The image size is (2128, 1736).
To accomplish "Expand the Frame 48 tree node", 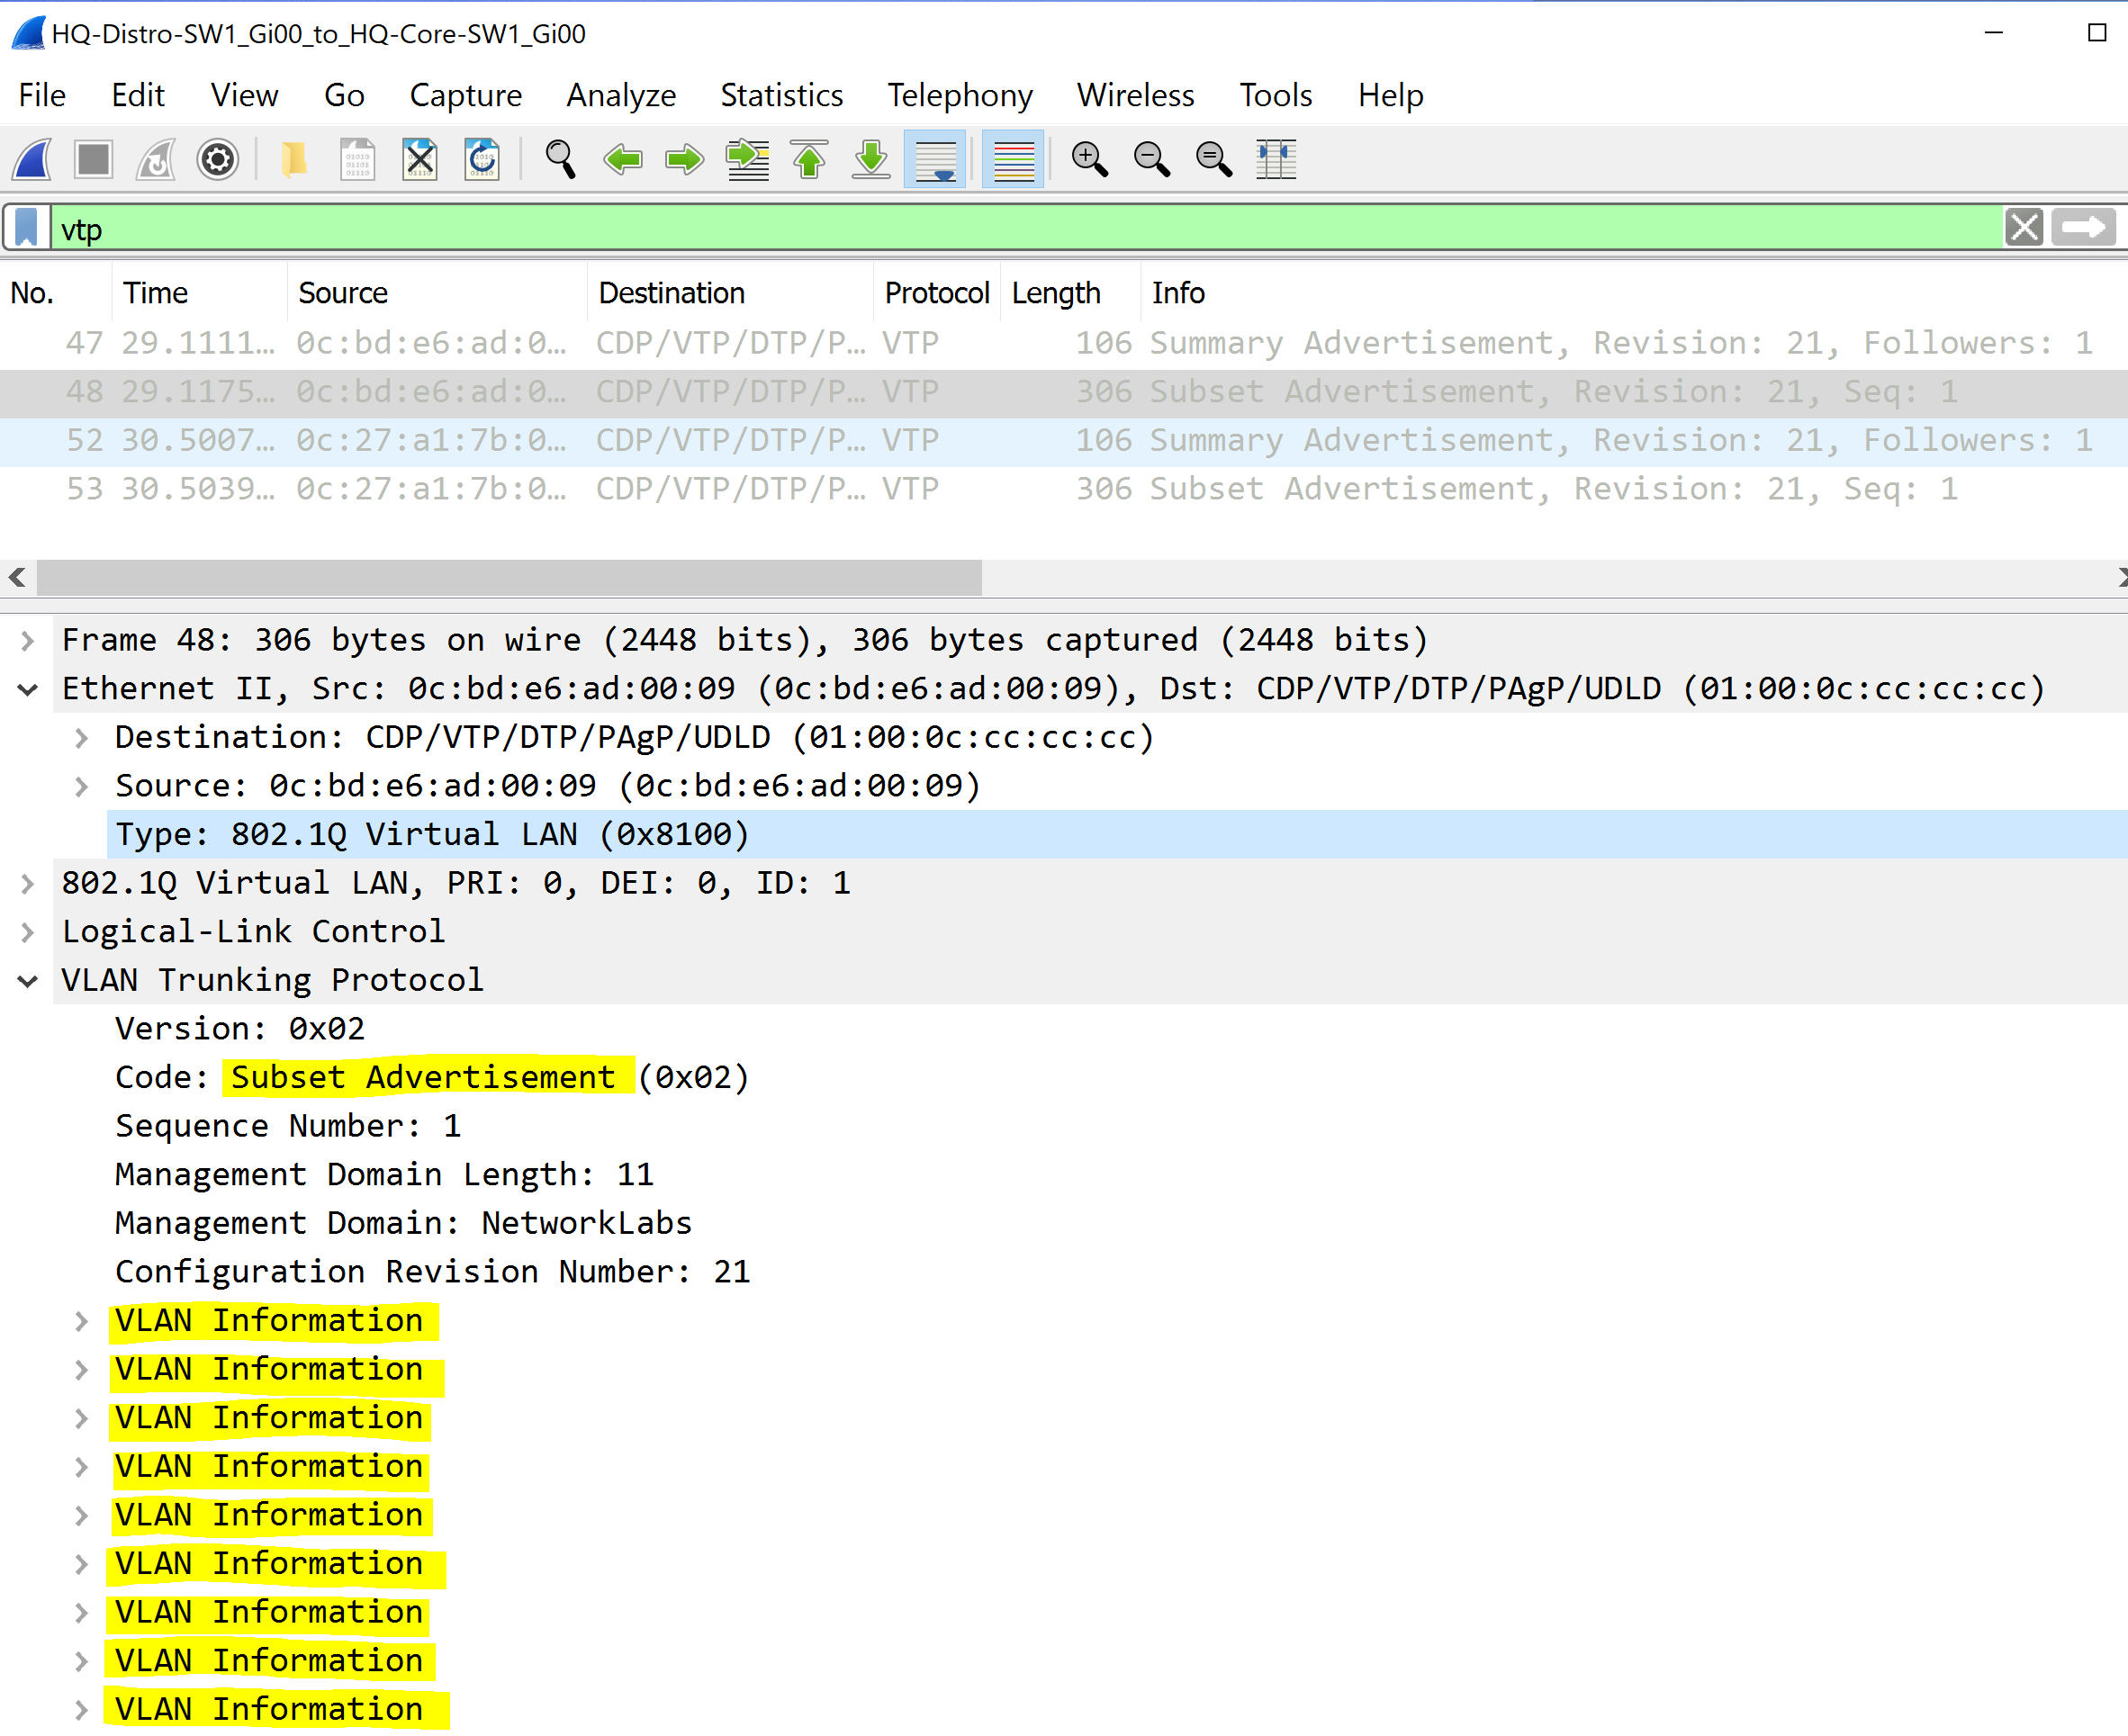I will (x=28, y=641).
